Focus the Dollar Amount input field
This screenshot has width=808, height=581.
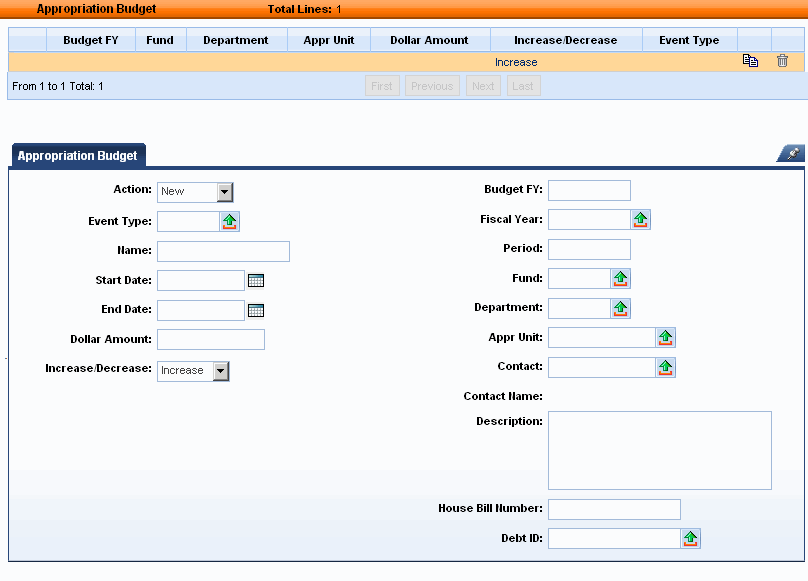211,340
